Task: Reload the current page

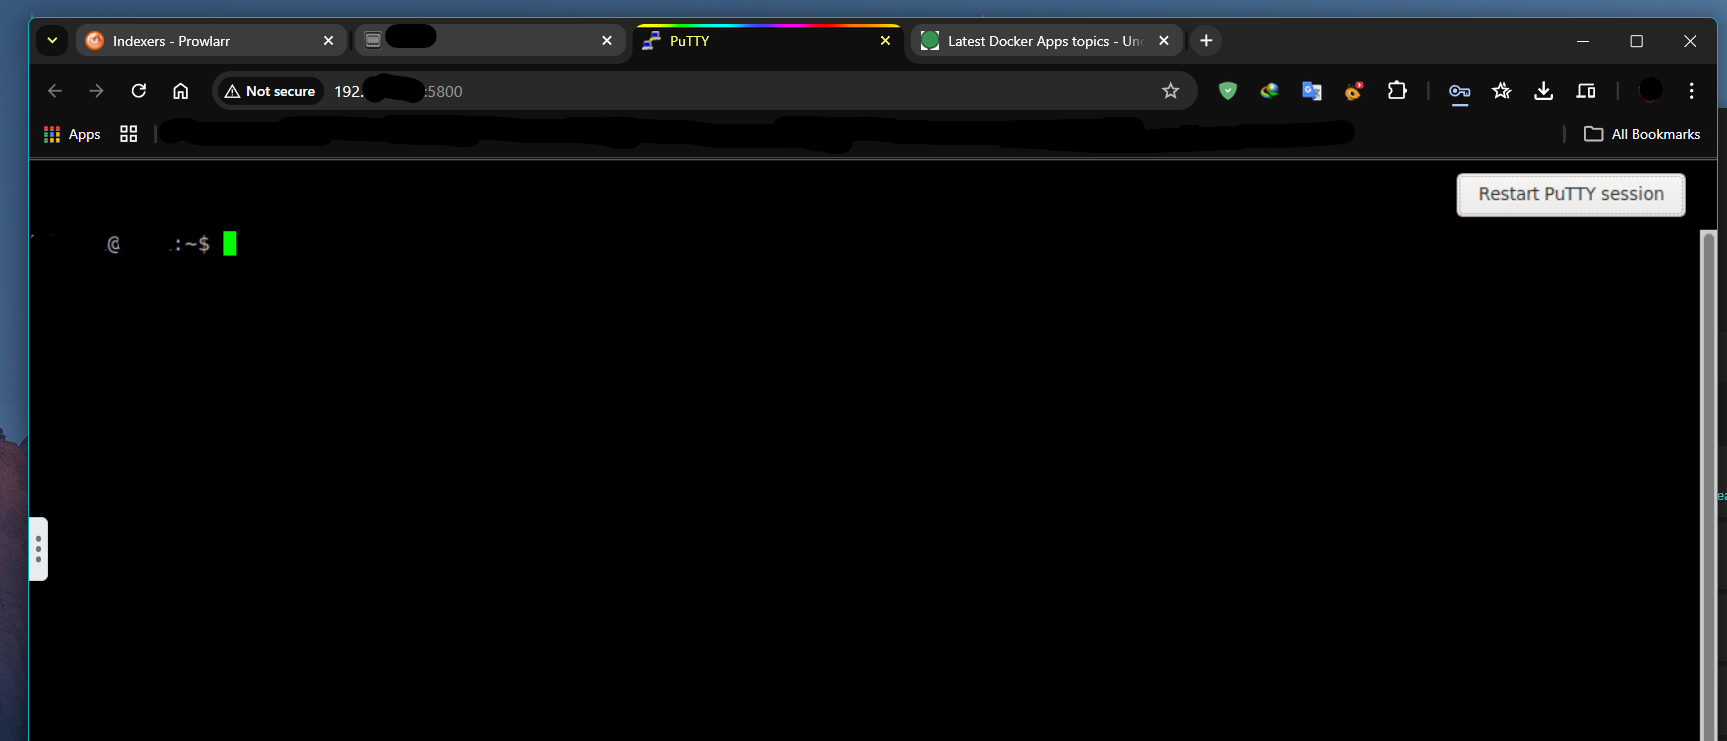Action: pos(139,91)
